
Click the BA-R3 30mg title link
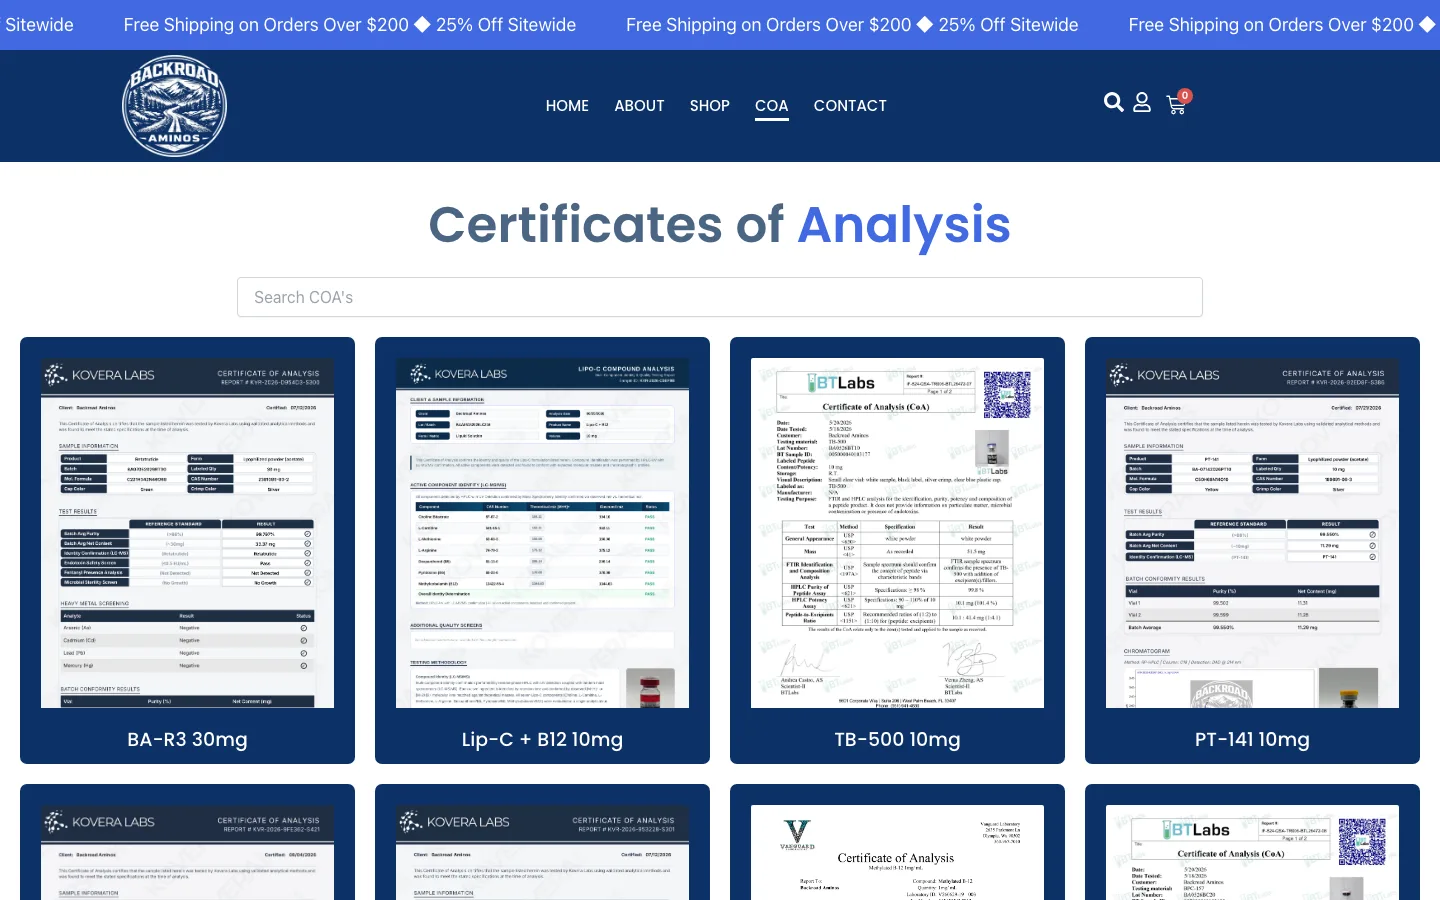point(187,740)
